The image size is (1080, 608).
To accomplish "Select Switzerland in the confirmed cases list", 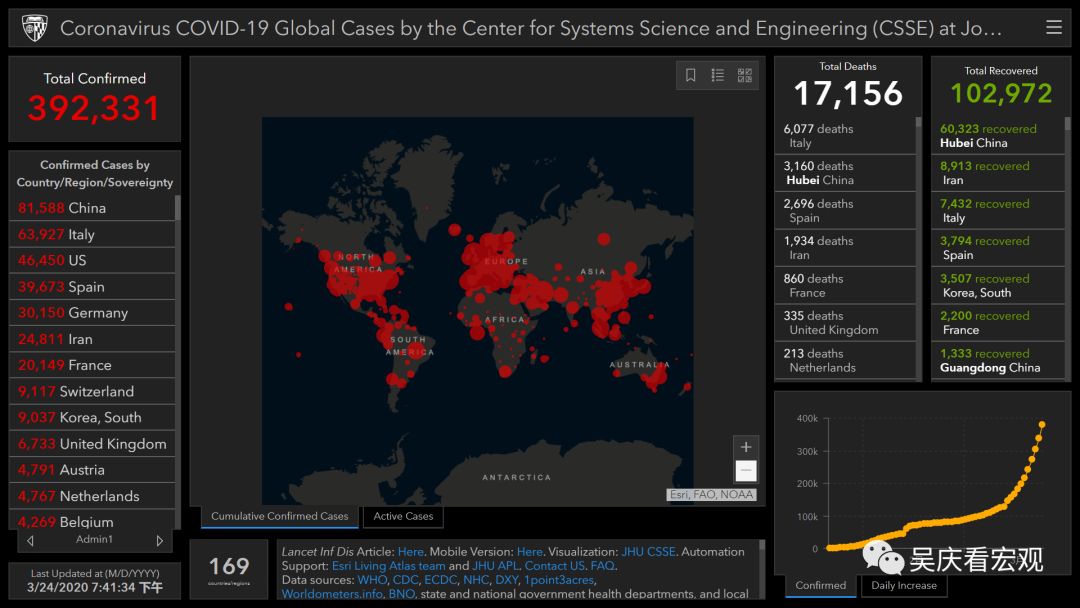I will [92, 391].
